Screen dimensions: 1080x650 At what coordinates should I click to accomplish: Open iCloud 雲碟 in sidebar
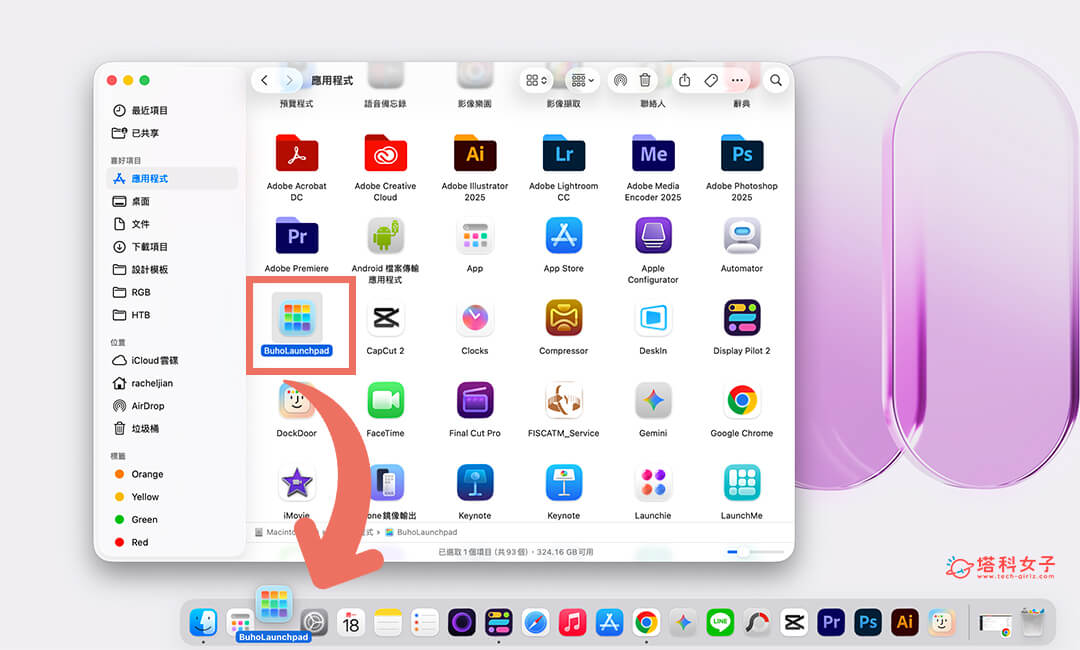172,360
